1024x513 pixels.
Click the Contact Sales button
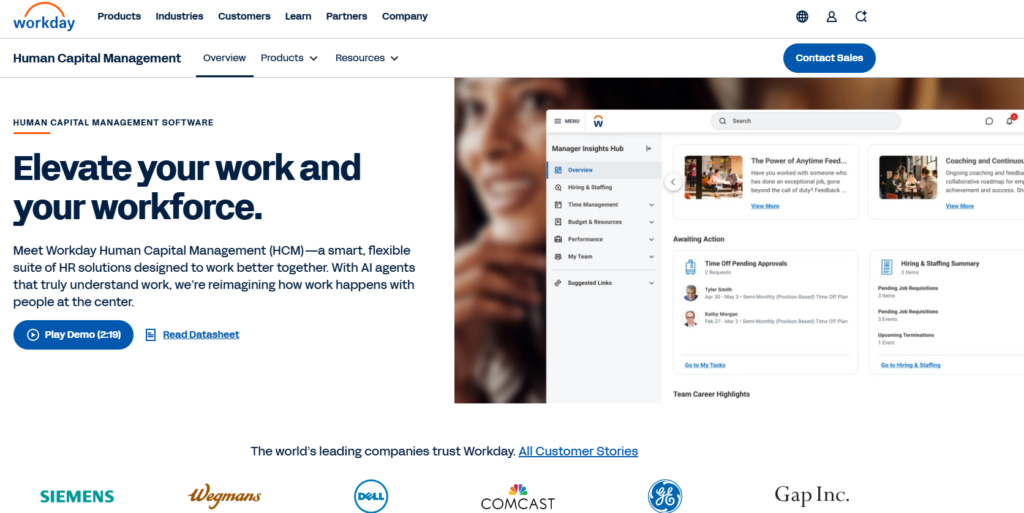[x=829, y=58]
